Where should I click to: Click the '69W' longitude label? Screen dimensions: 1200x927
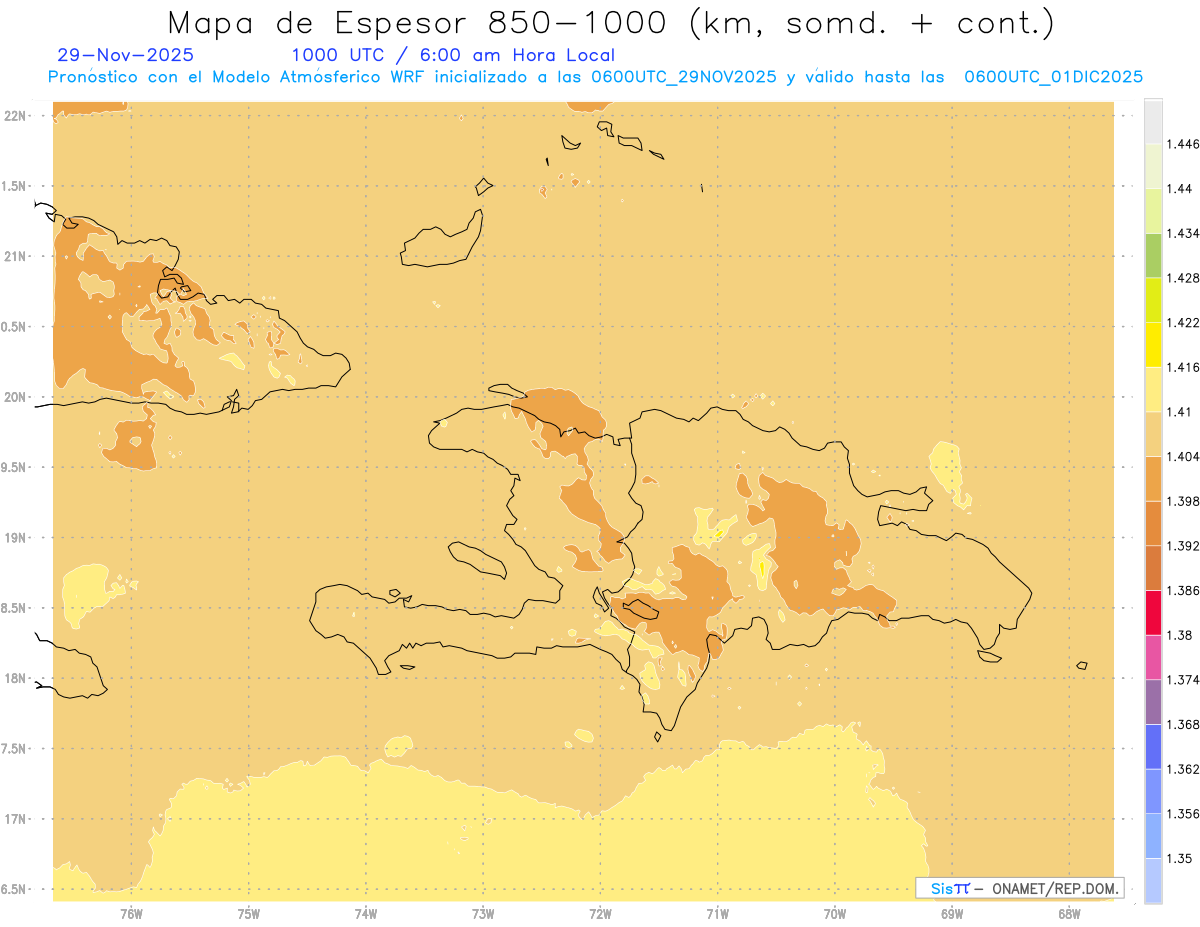point(952,914)
